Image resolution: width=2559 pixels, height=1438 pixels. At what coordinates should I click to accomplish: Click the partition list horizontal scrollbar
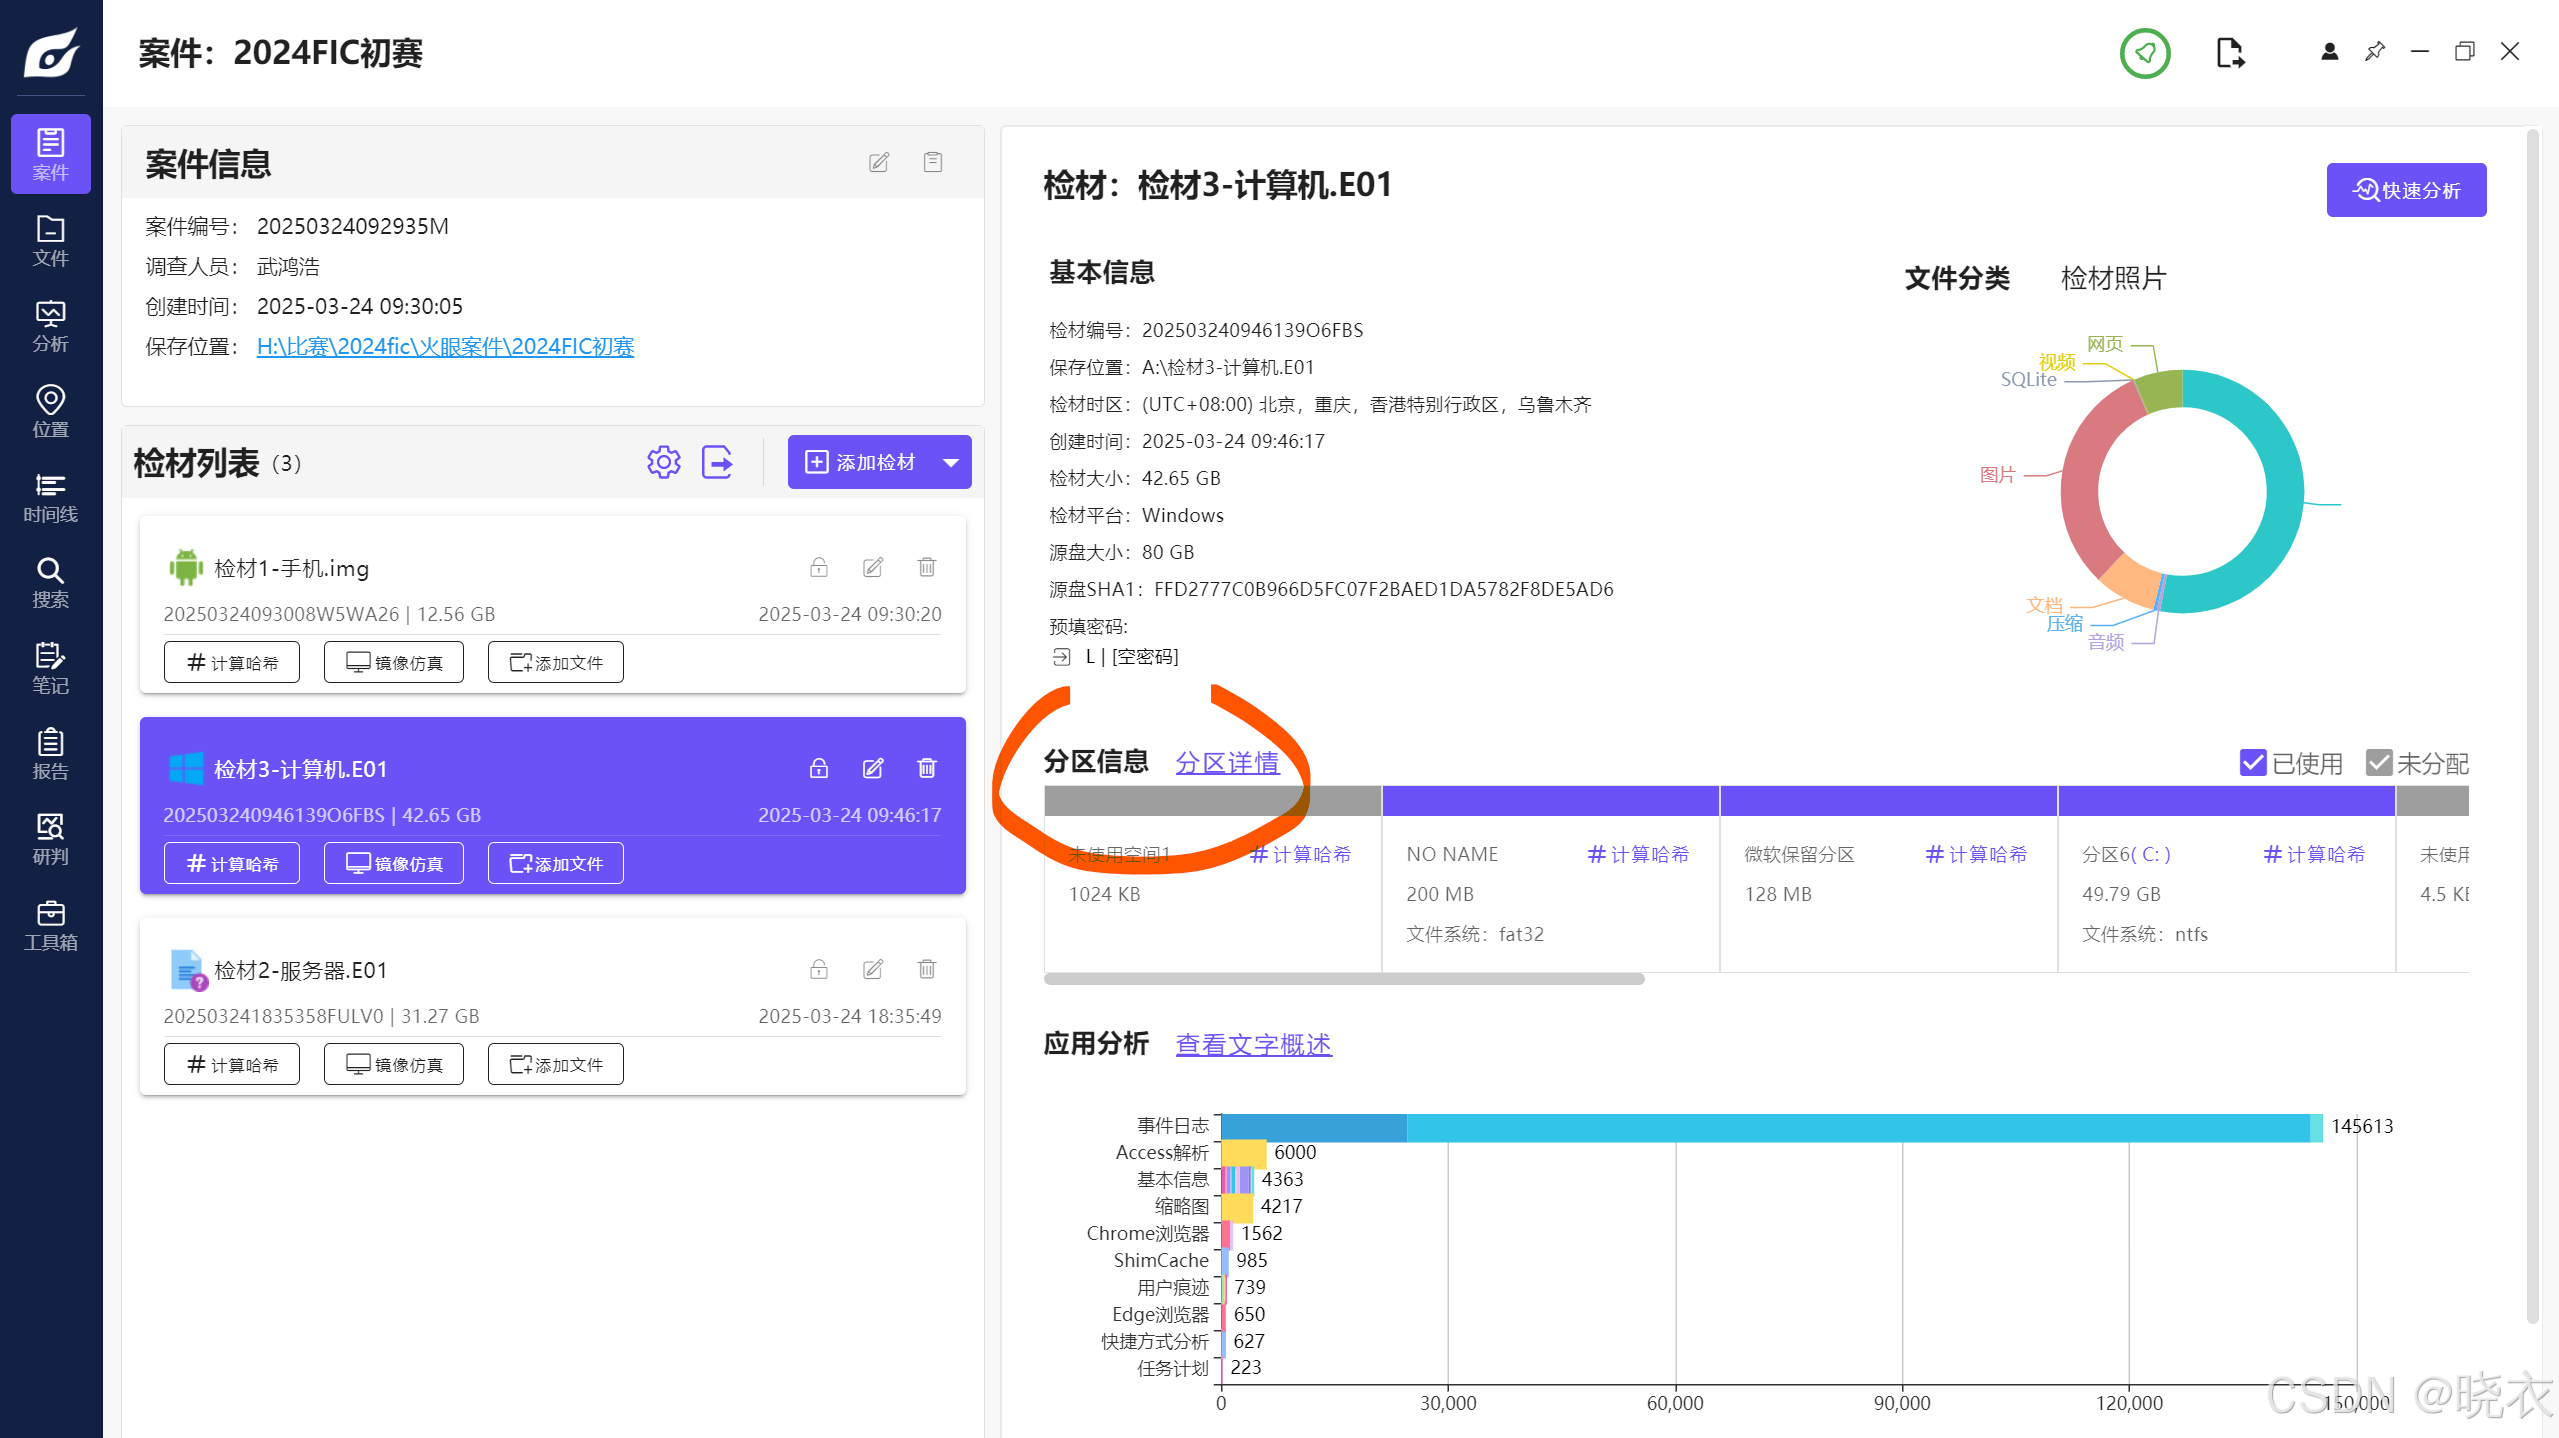pyautogui.click(x=1343, y=979)
